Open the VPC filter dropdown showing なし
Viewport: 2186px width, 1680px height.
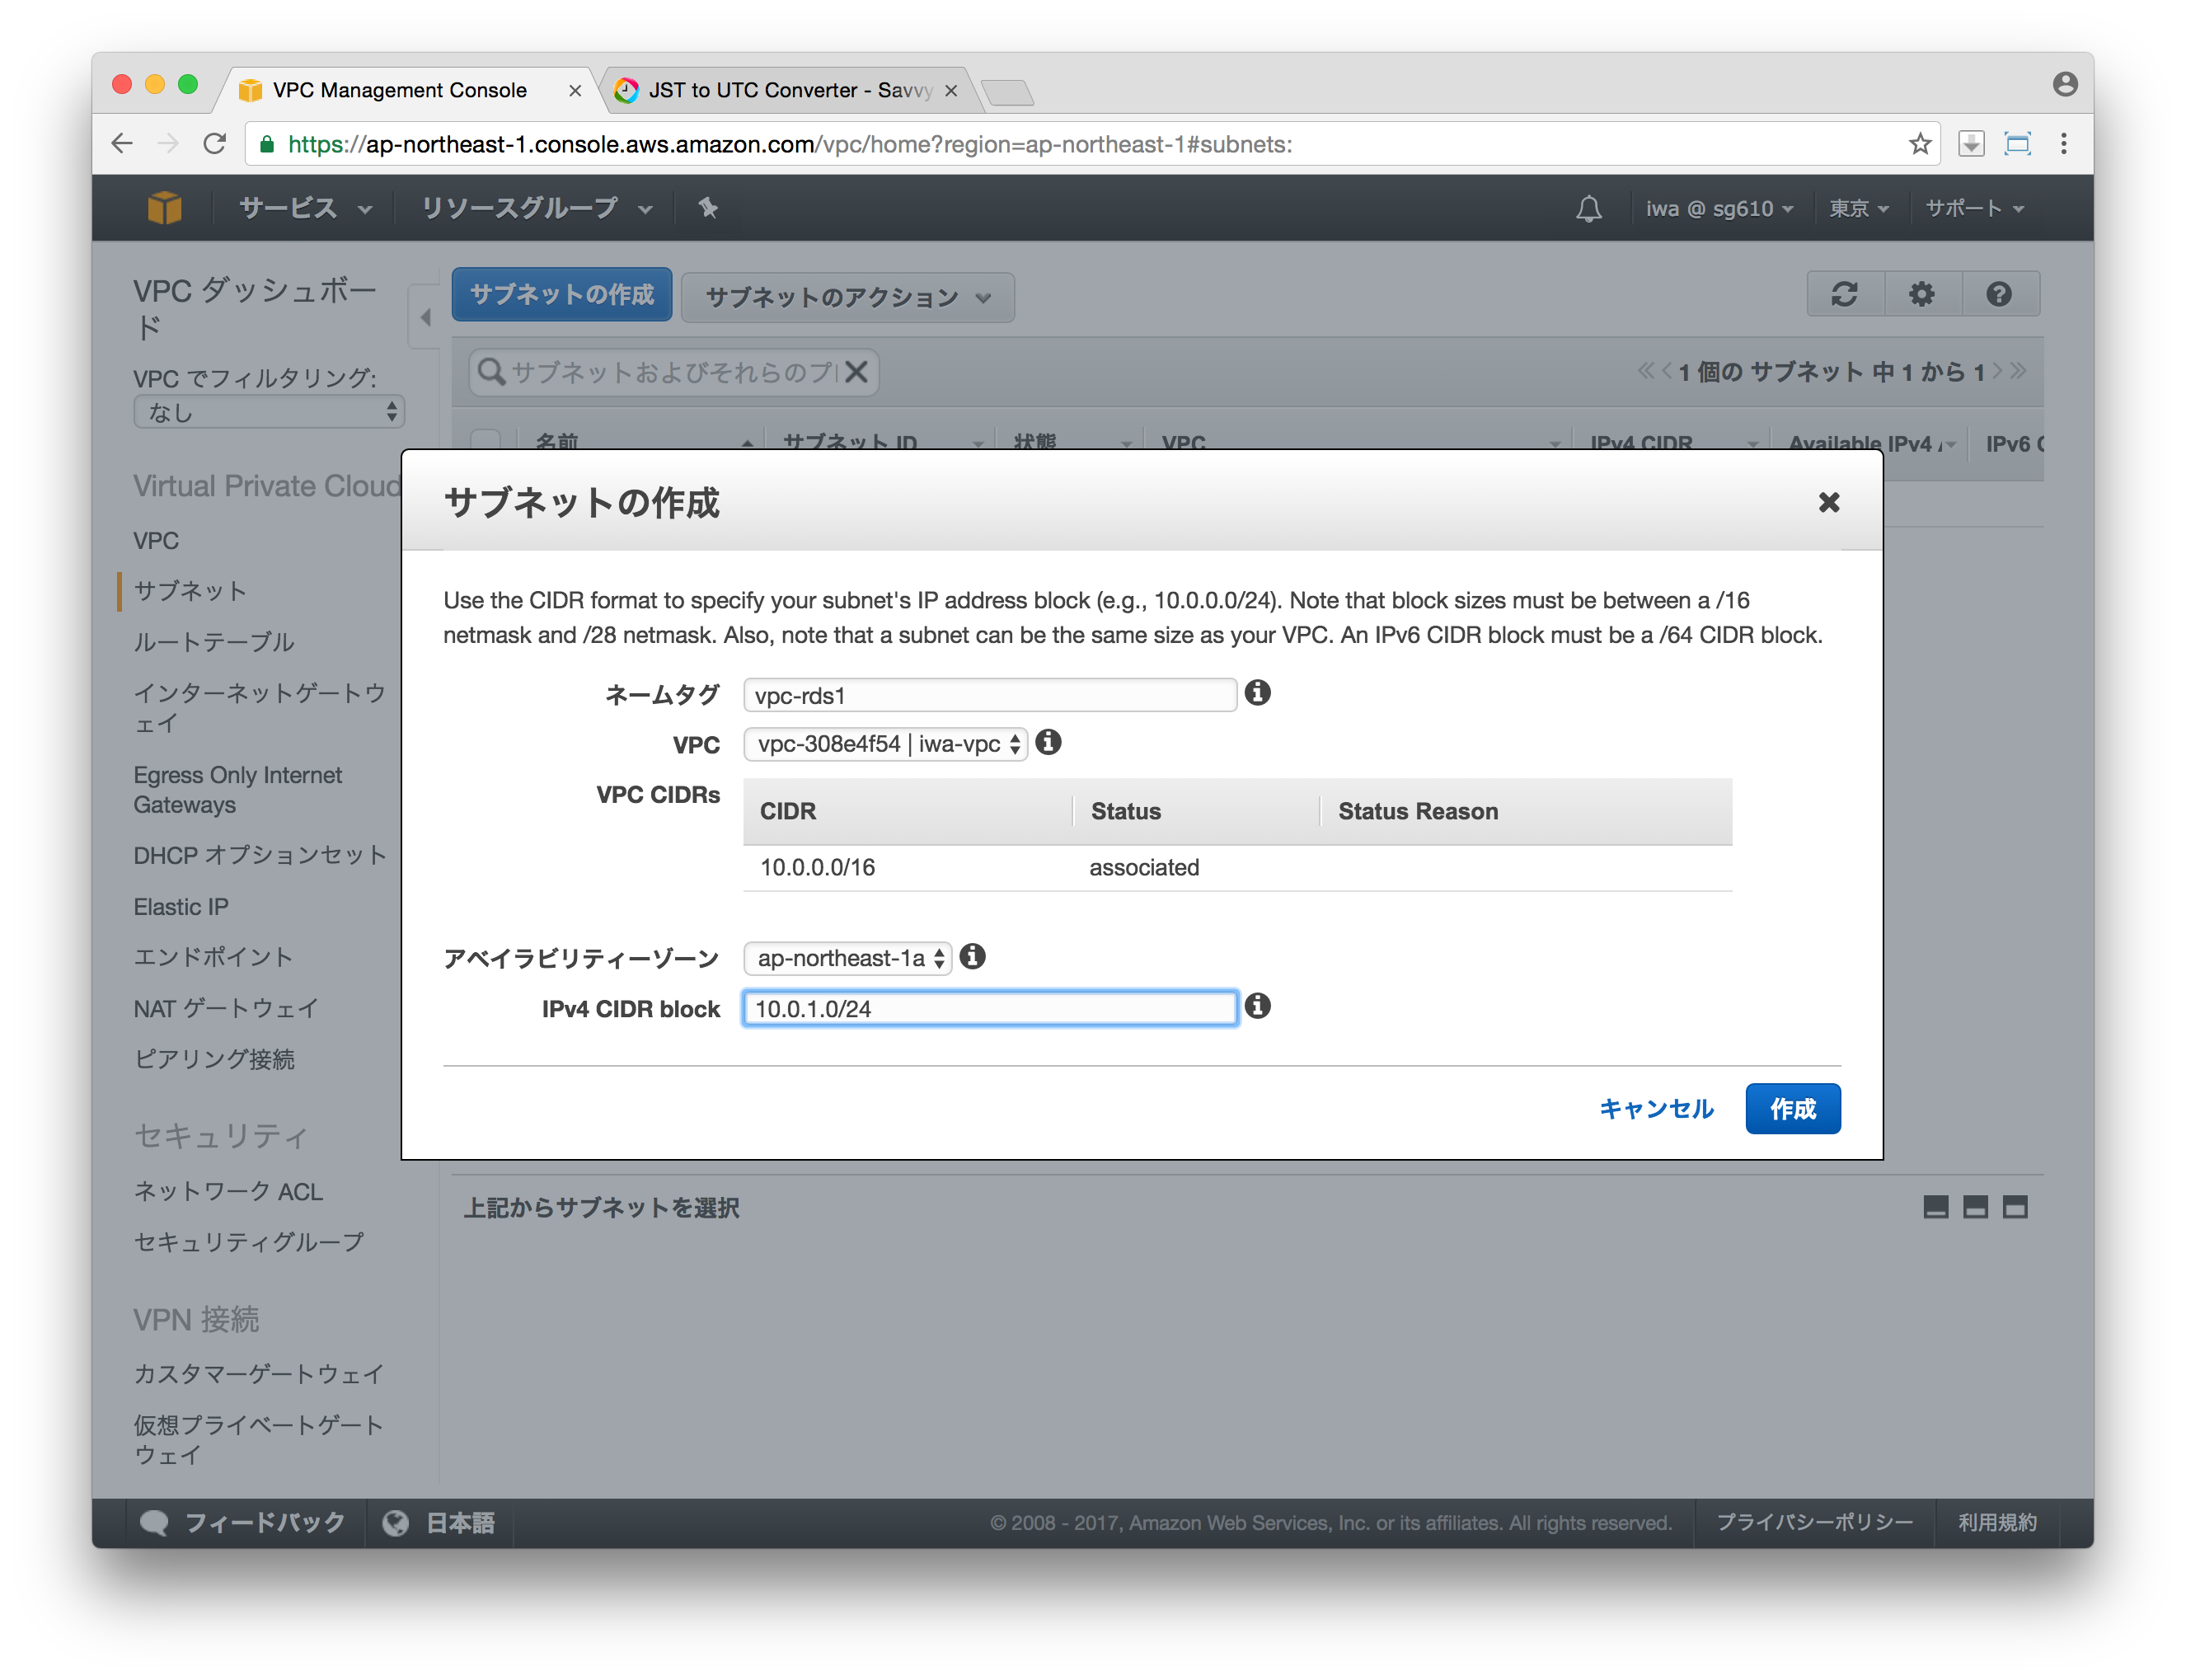click(x=269, y=412)
